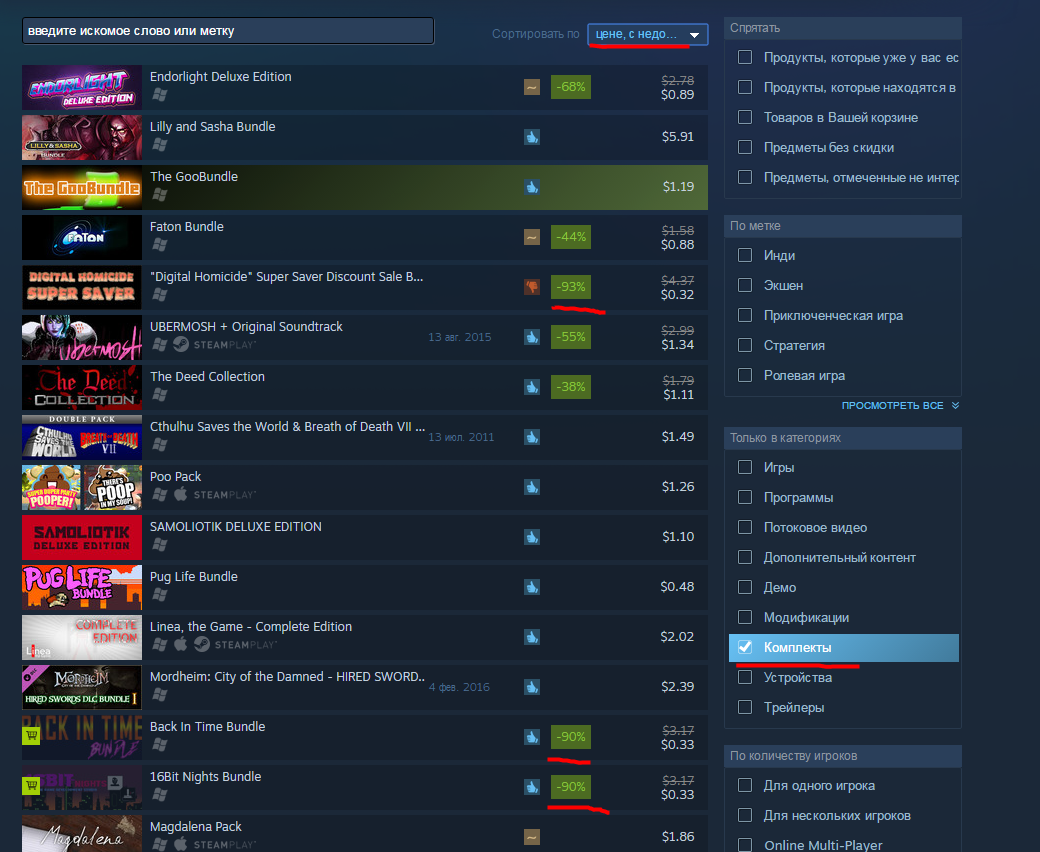This screenshot has height=852, width=1040.
Task: Open the Faton Bundle title
Action: pyautogui.click(x=186, y=226)
